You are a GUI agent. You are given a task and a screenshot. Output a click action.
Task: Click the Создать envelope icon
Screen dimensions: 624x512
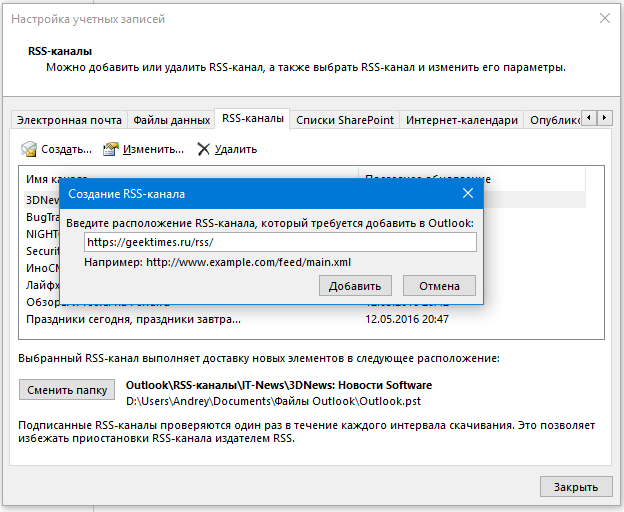pyautogui.click(x=29, y=149)
